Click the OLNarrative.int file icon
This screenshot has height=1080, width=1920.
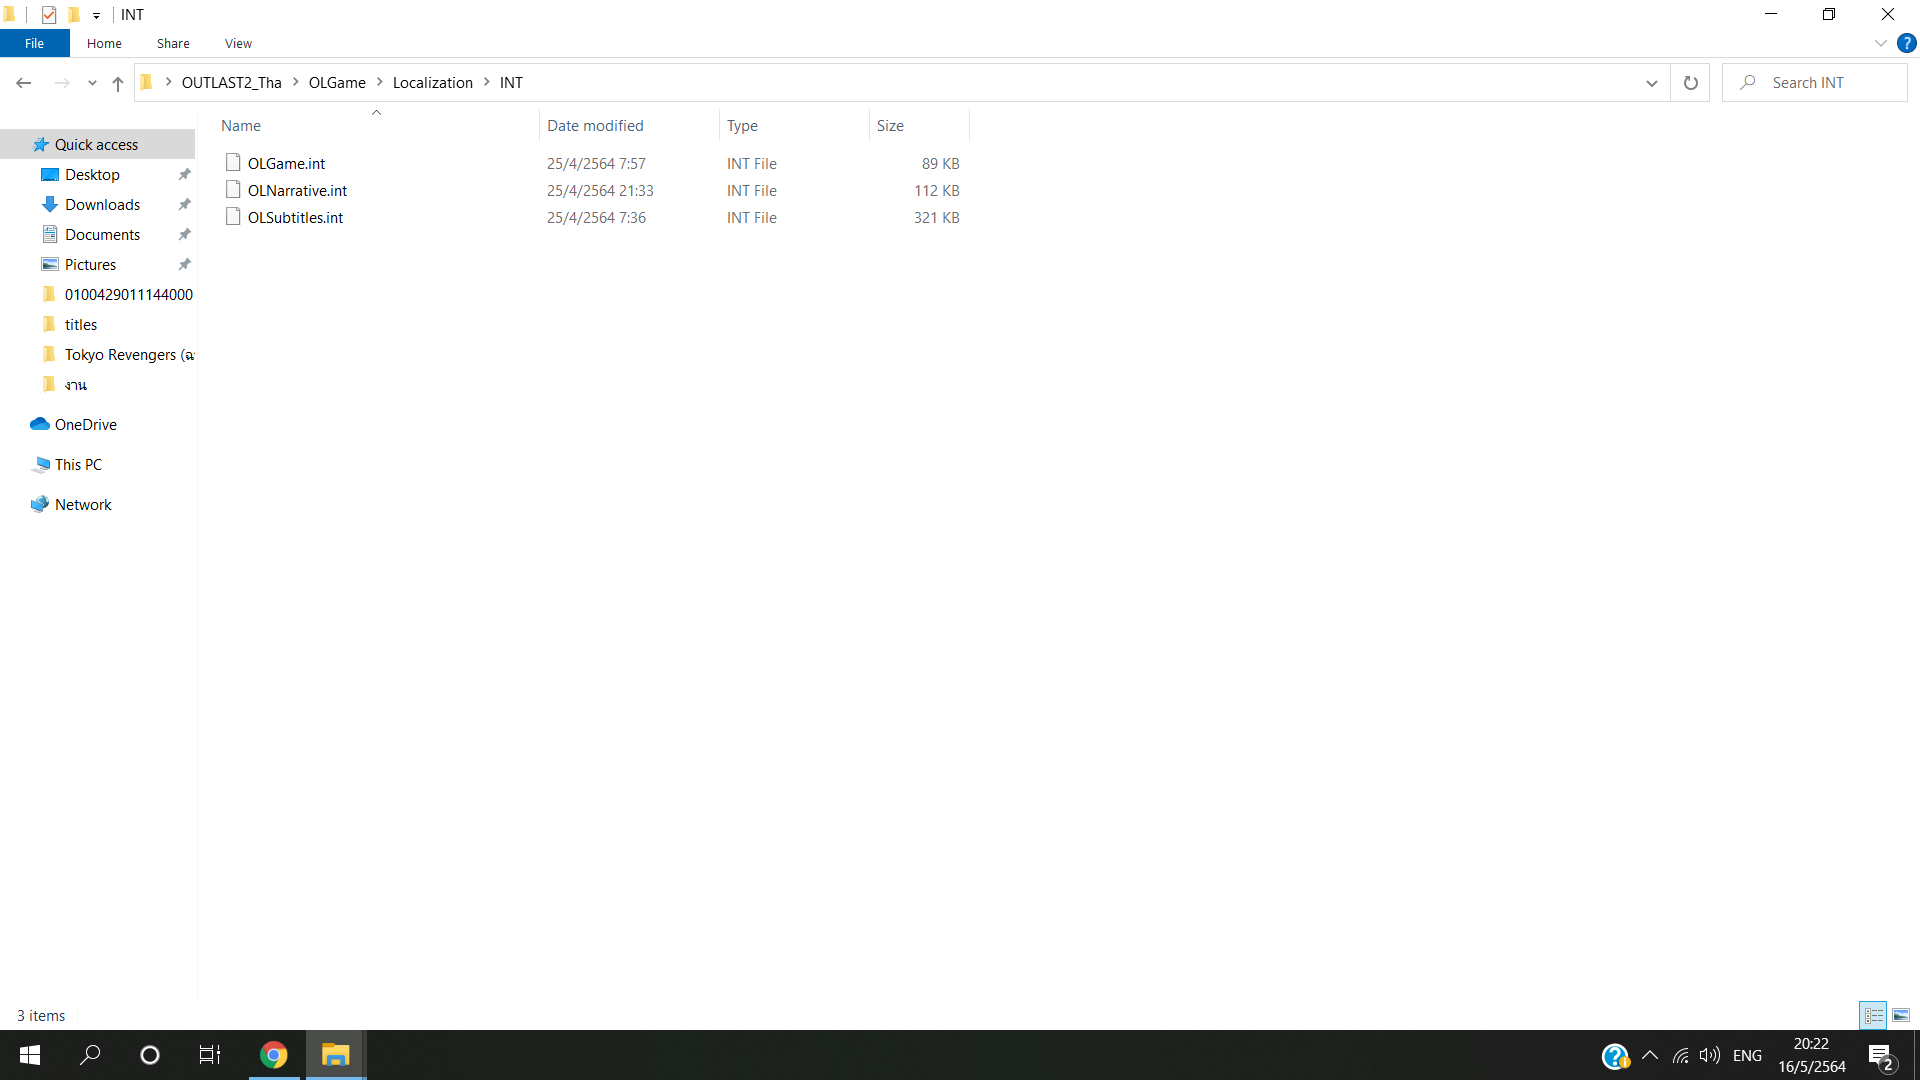[x=233, y=190]
